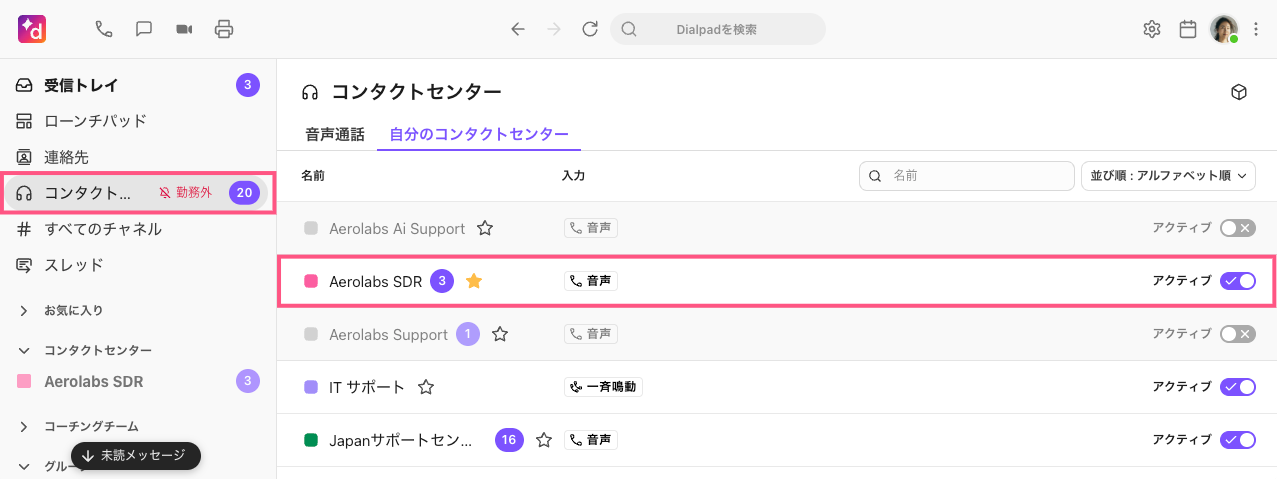Select the 自分のコンタクトセンター tab

(x=479, y=134)
